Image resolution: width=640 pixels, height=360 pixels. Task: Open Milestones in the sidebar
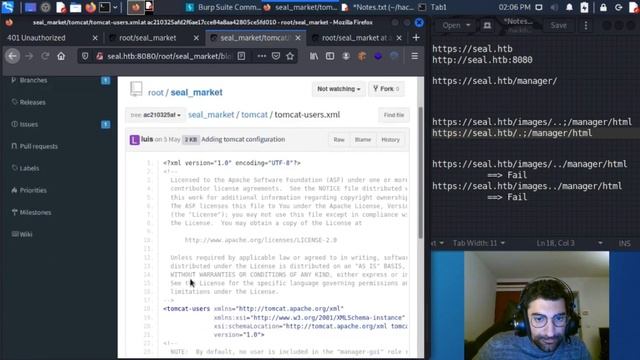tap(35, 212)
